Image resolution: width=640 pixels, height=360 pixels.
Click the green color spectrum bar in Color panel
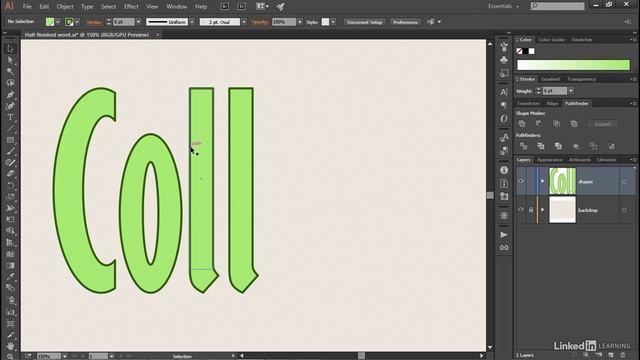(x=573, y=65)
